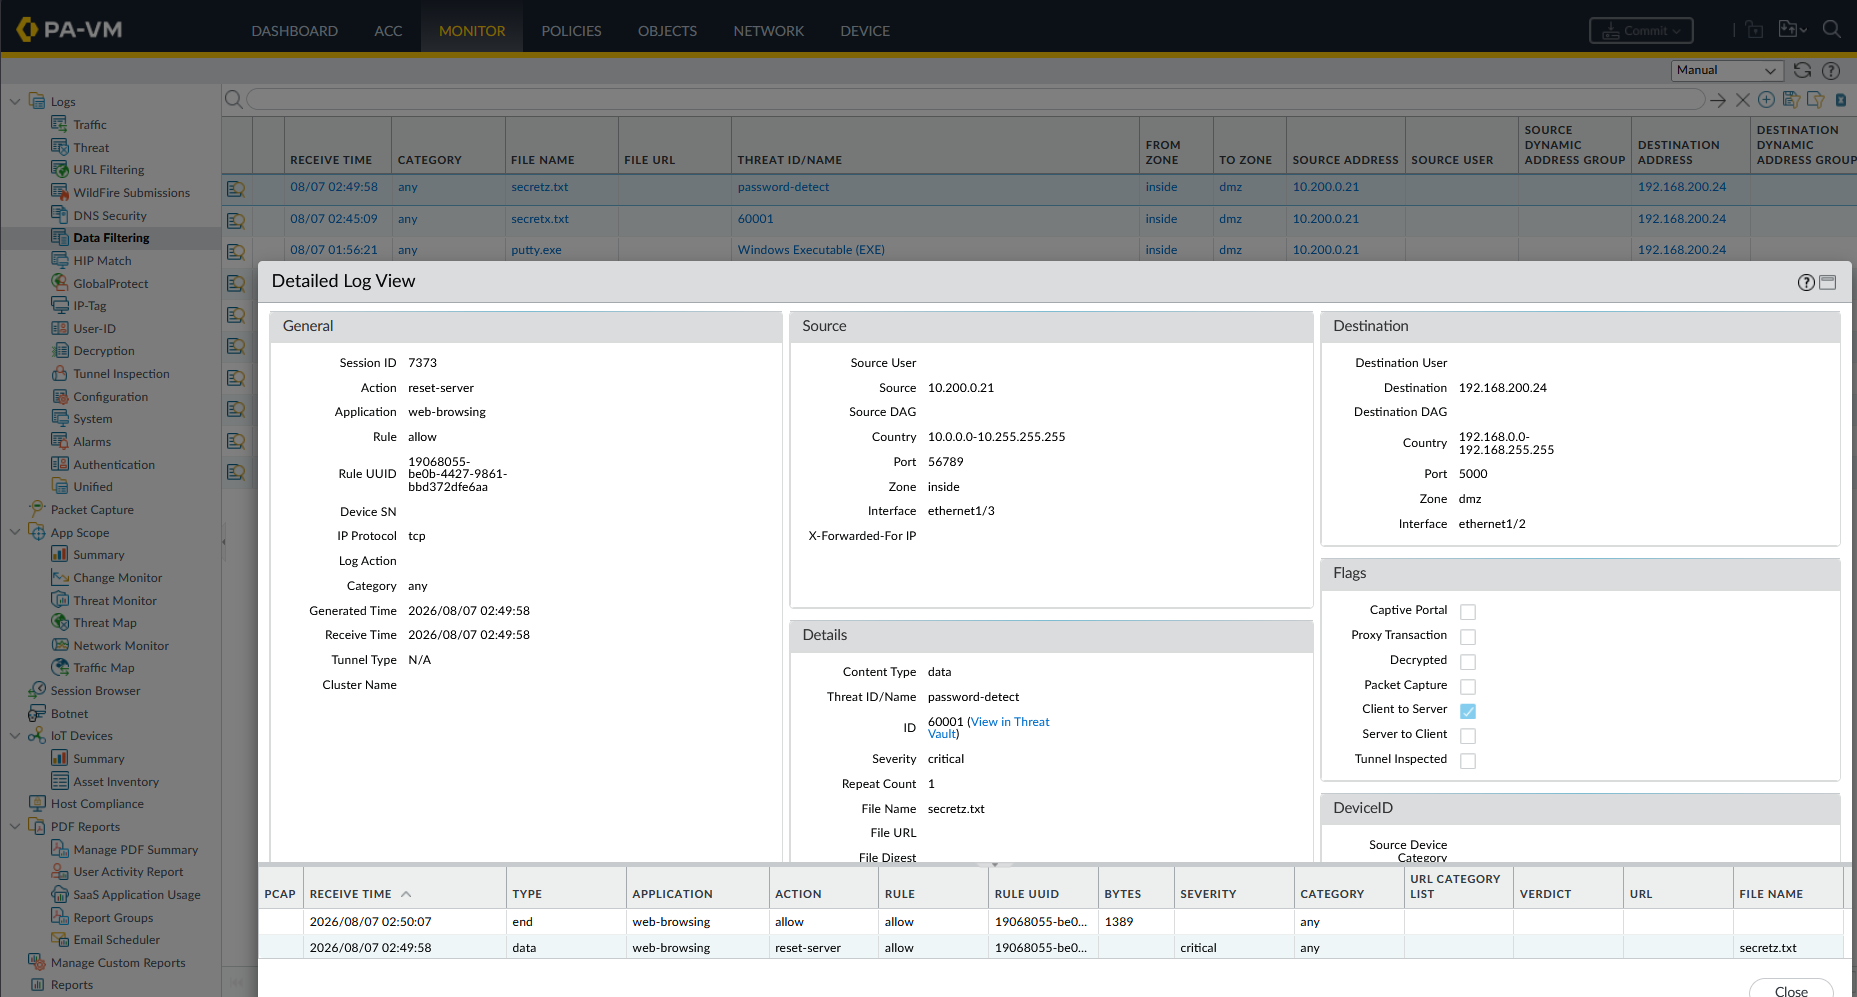Screen dimensions: 1857x997
Task: Open Tunnel Inspection logs
Action: [121, 374]
